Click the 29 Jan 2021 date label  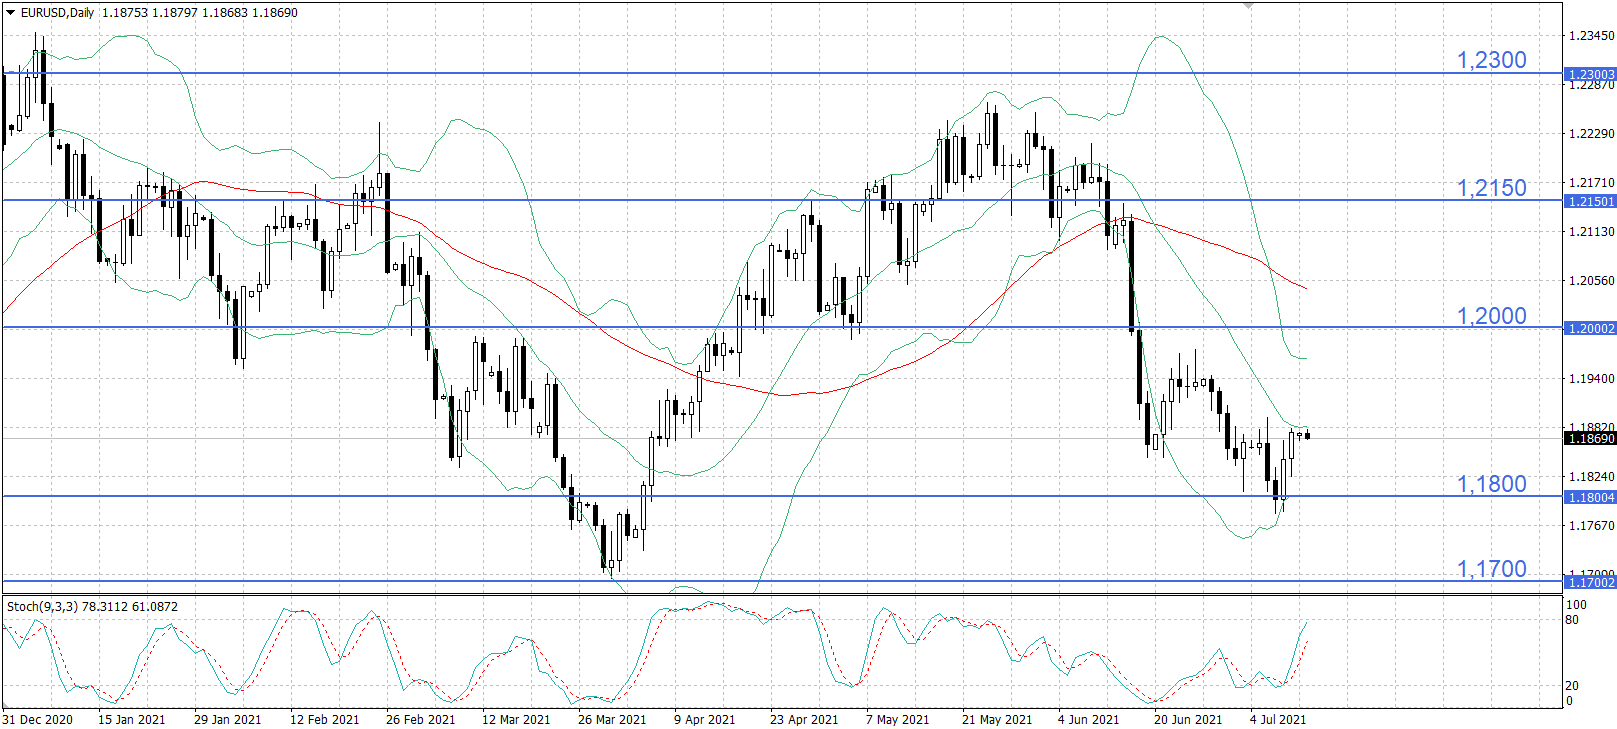coord(228,719)
